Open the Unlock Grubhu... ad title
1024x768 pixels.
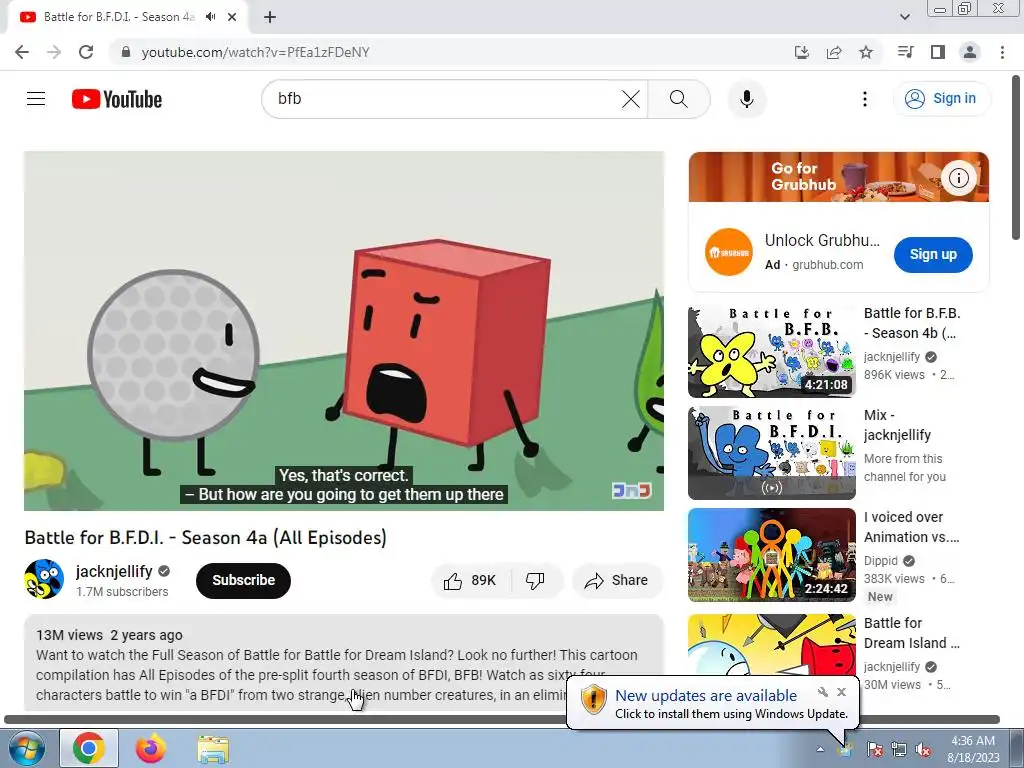tap(822, 240)
